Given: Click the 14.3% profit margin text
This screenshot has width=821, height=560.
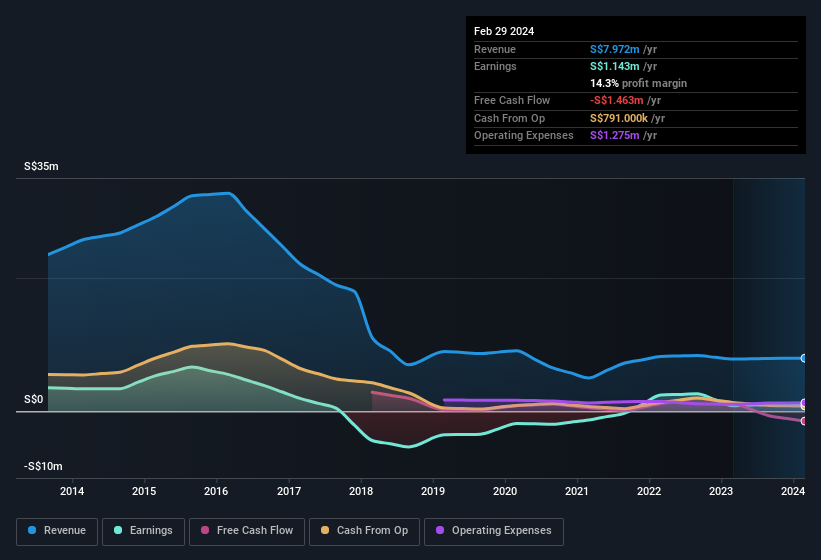Looking at the screenshot, I should [x=638, y=83].
